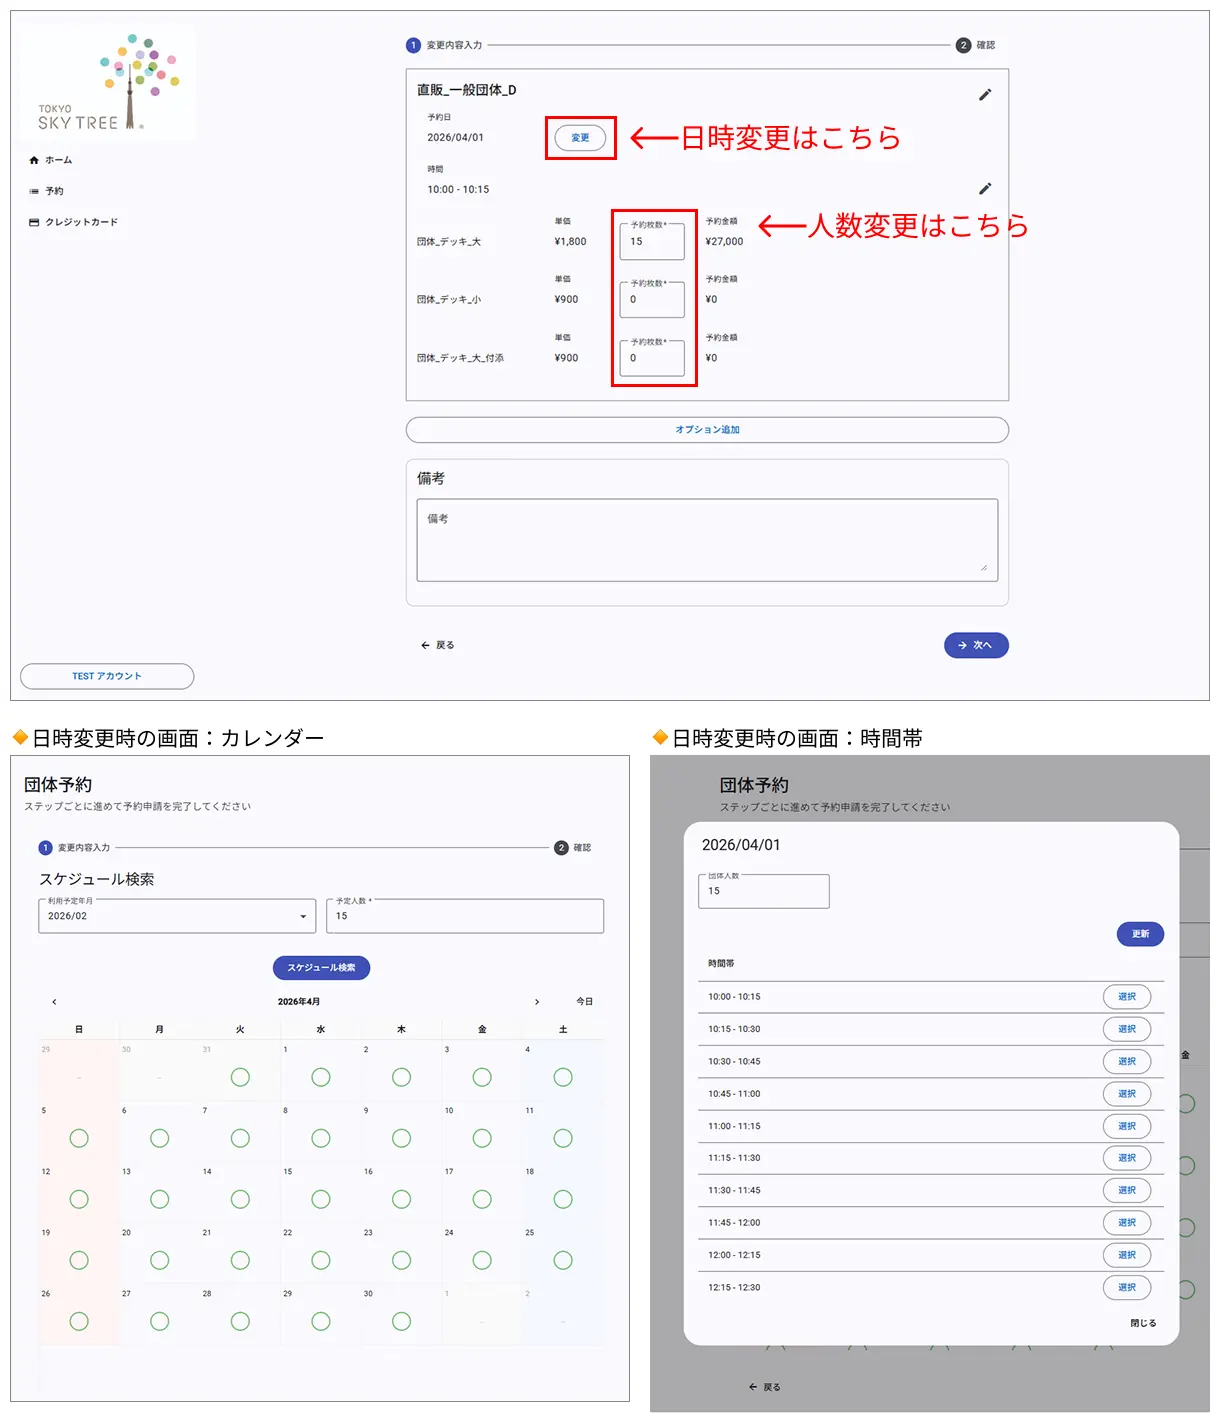Image resolution: width=1220 pixels, height=1423 pixels.
Task: Click the Tokyo Skytree logo
Action: coord(107,83)
